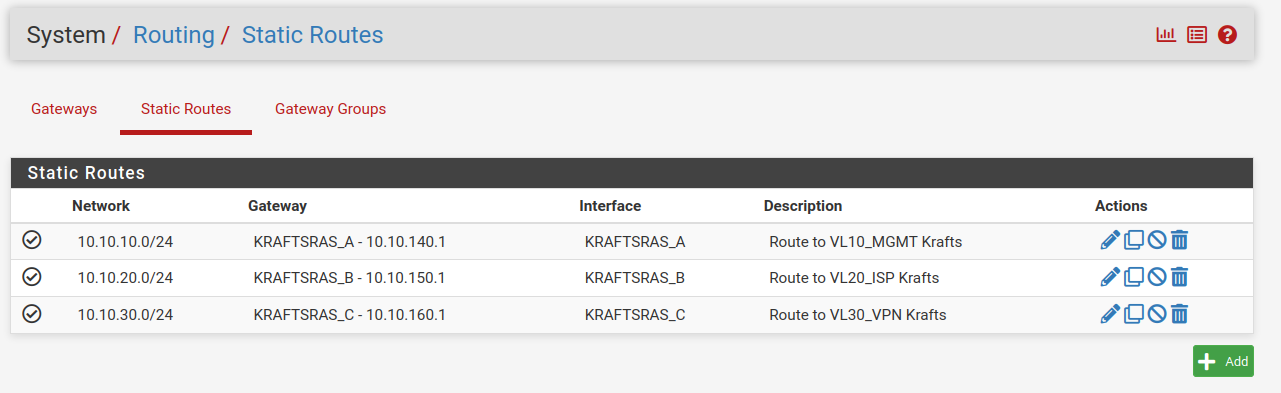
Task: Disable the VL10_MGMT Krafts route
Action: (x=1157, y=240)
